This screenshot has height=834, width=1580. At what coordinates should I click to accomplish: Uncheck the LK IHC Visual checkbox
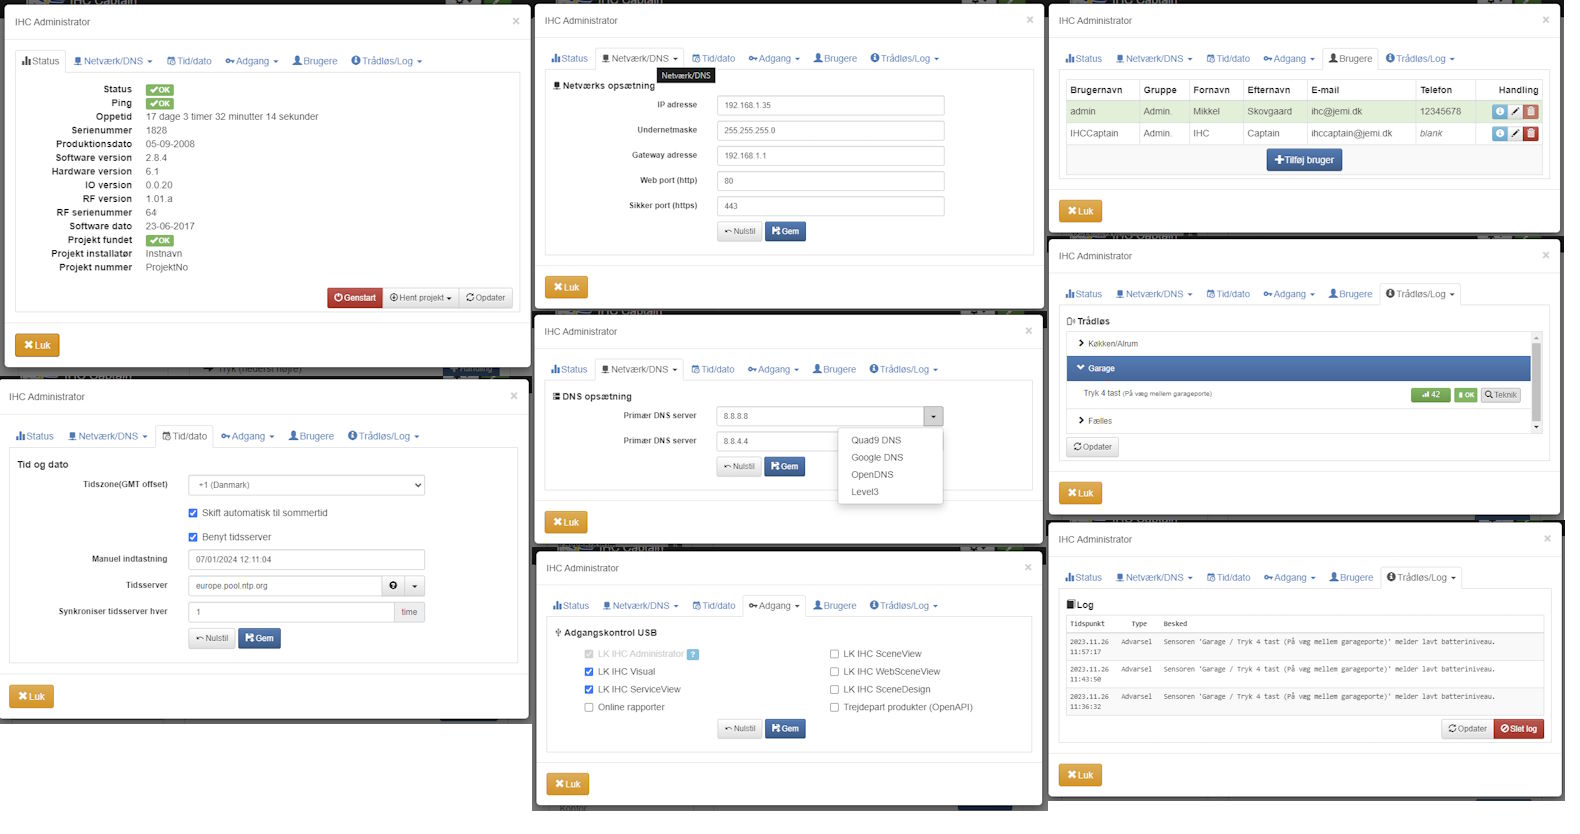click(589, 672)
